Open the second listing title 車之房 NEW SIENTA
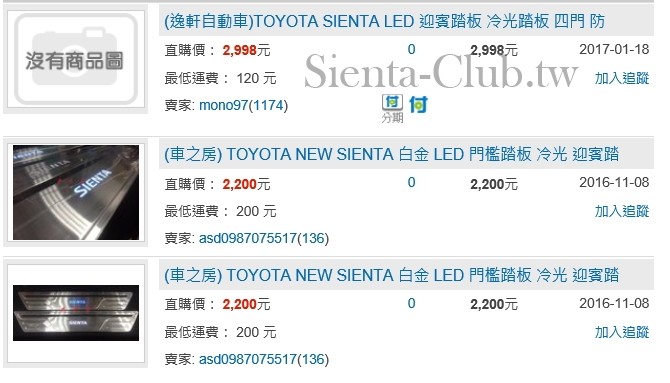 [x=391, y=154]
